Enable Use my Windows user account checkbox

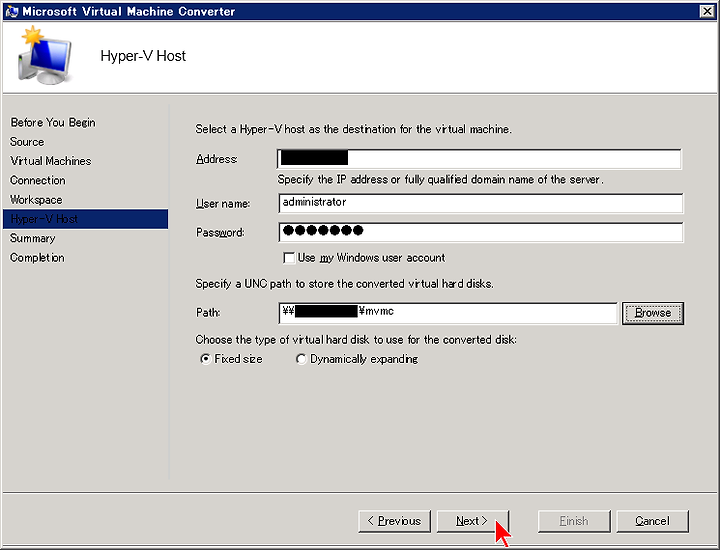tap(289, 258)
